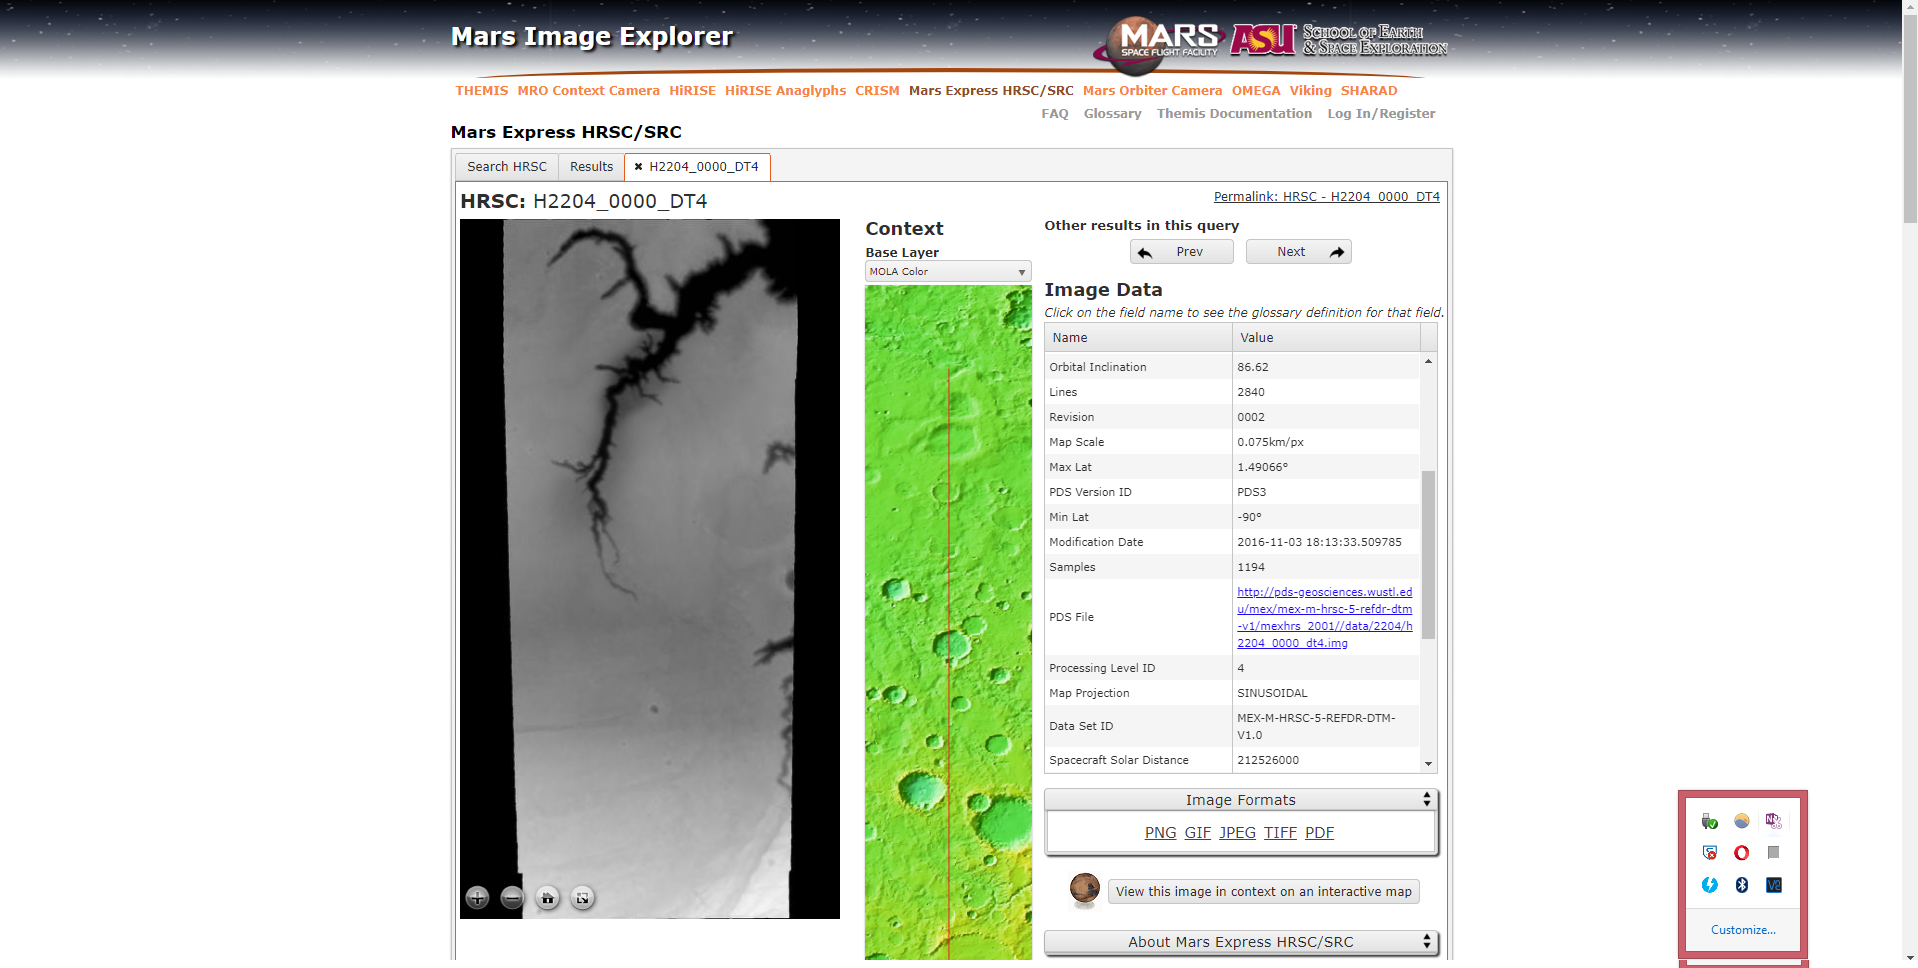Click View this image in context on an interactive map
1918x968 pixels.
click(x=1264, y=892)
